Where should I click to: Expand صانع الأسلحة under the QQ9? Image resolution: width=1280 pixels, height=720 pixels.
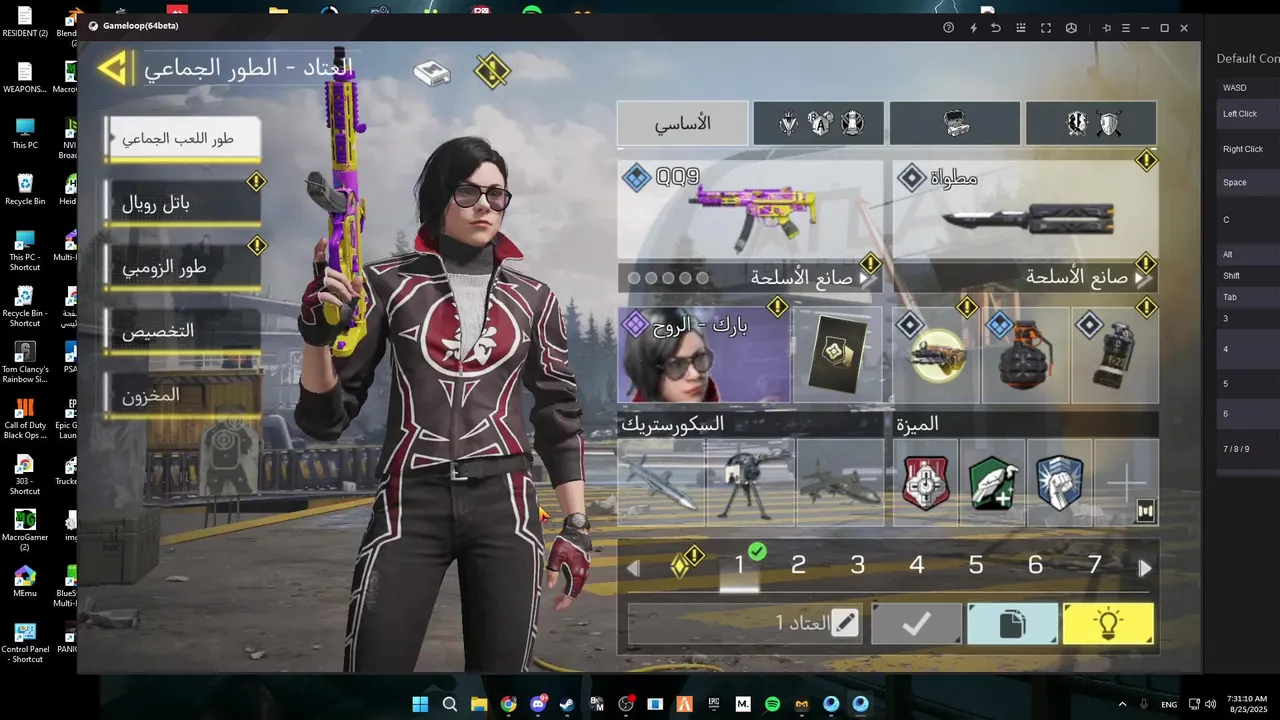750,277
